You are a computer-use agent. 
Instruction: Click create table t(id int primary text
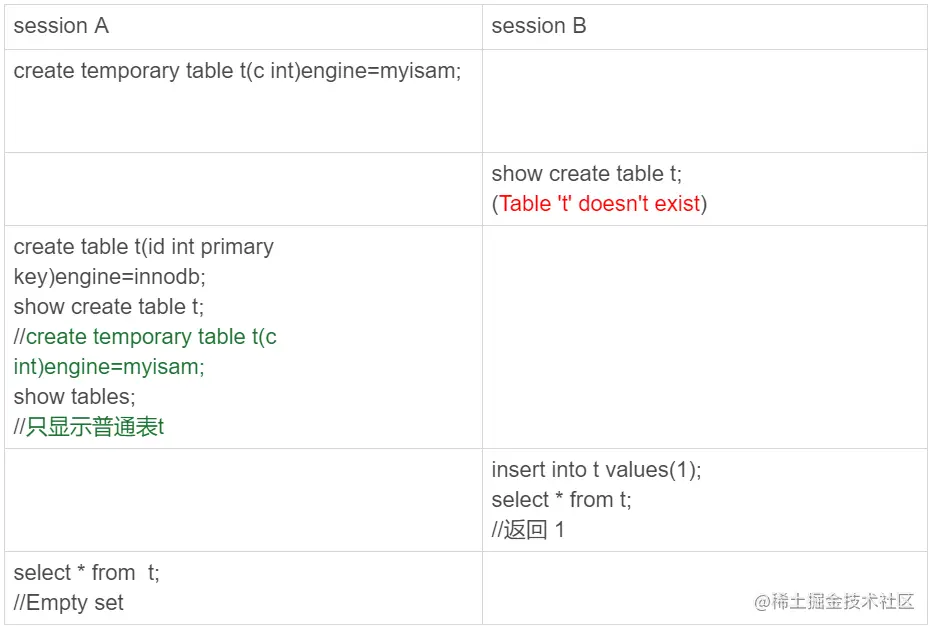pyautogui.click(x=144, y=247)
